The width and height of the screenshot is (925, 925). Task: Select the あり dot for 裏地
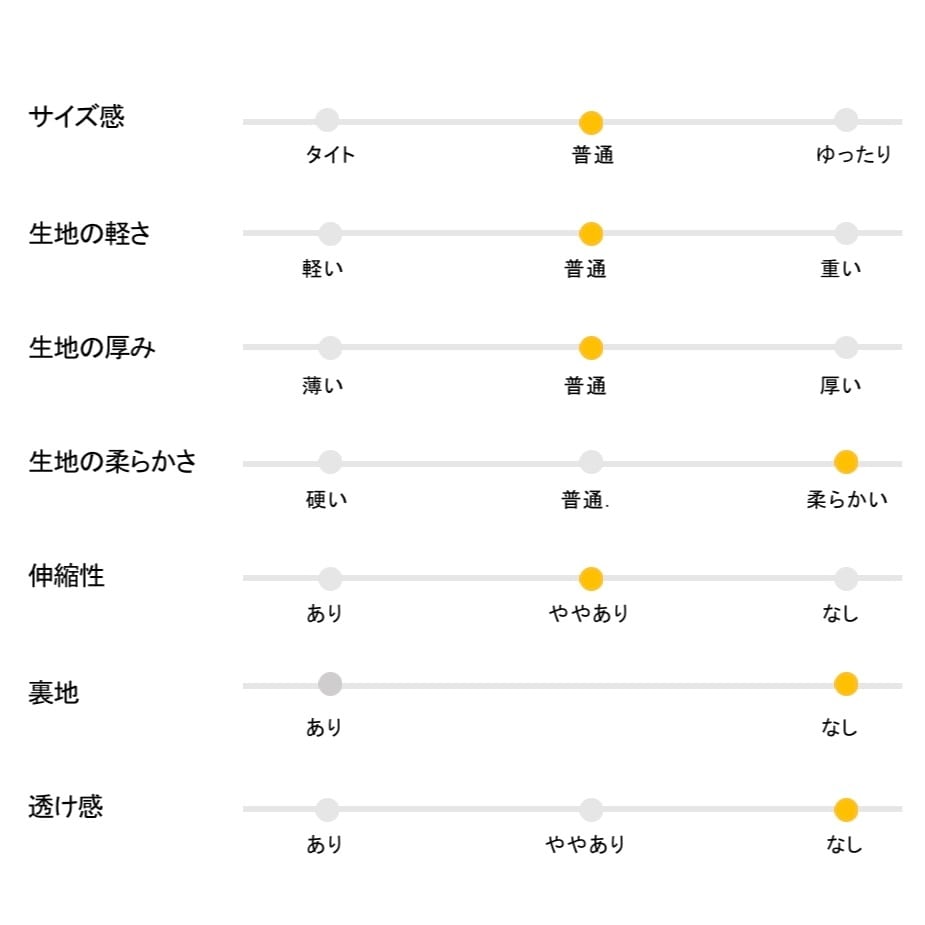pyautogui.click(x=330, y=684)
